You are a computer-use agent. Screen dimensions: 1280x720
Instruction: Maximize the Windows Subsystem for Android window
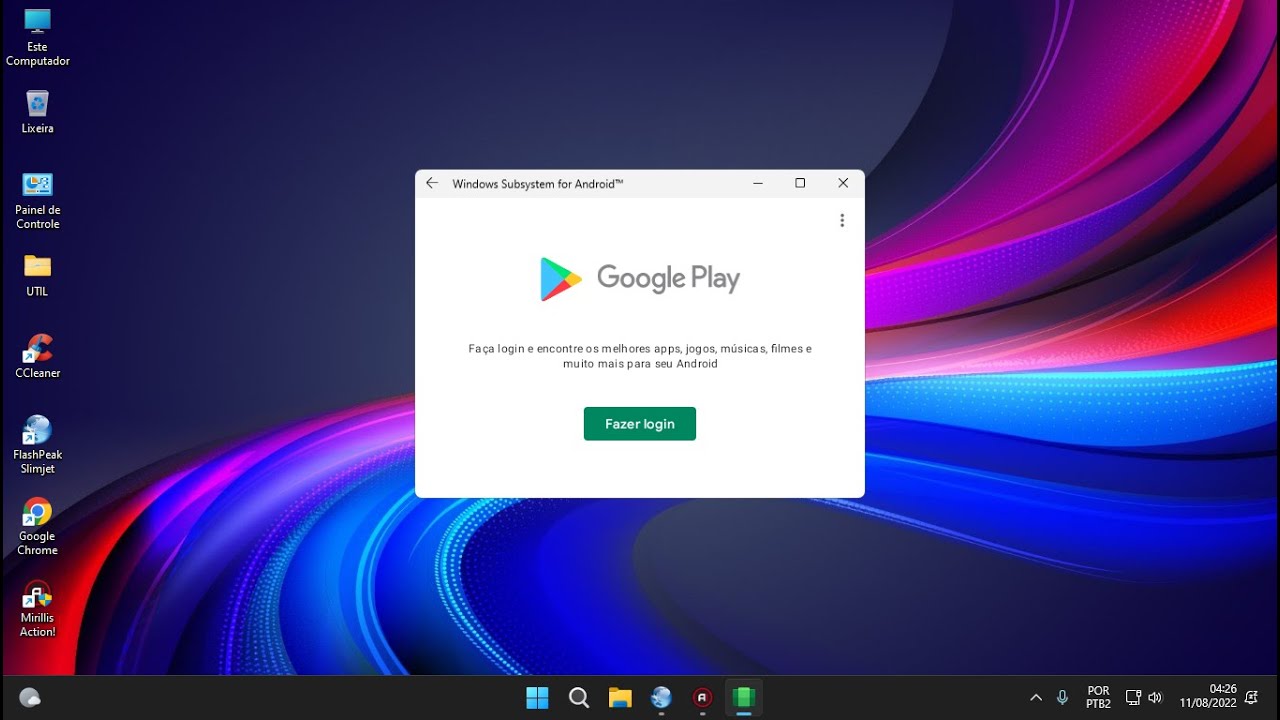coord(800,183)
